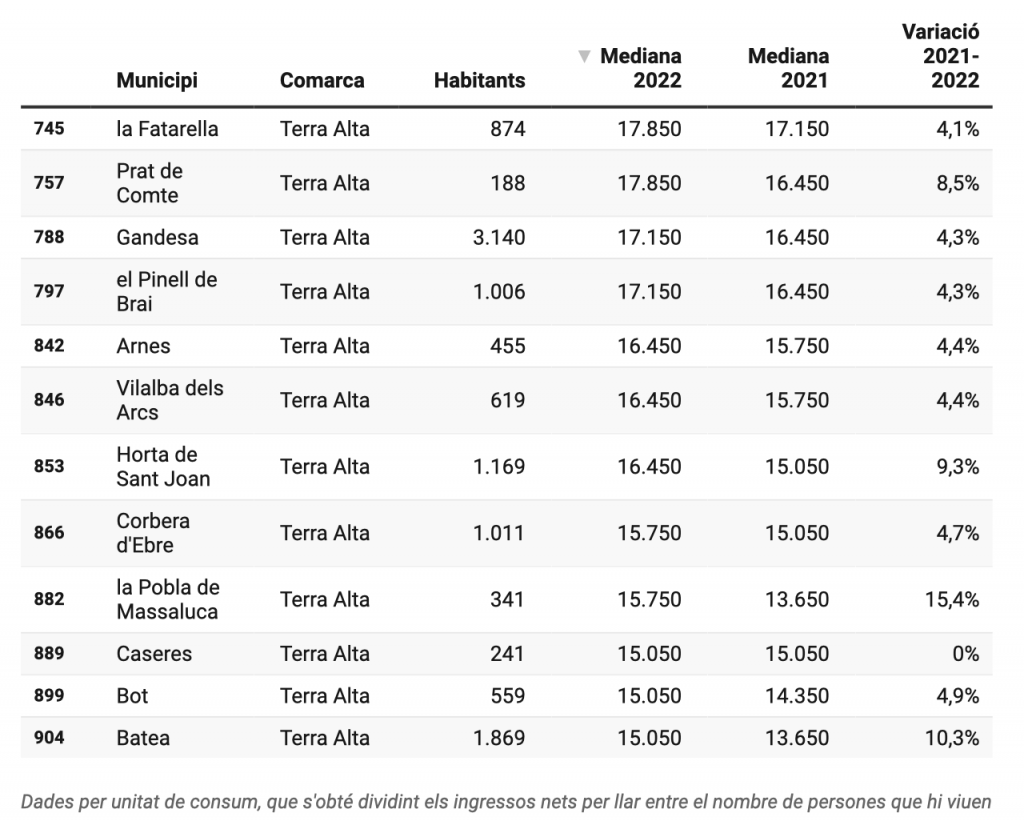Screen dimensions: 1024x821
Task: Click Horta de Sant Joan entry
Action: coord(163,466)
